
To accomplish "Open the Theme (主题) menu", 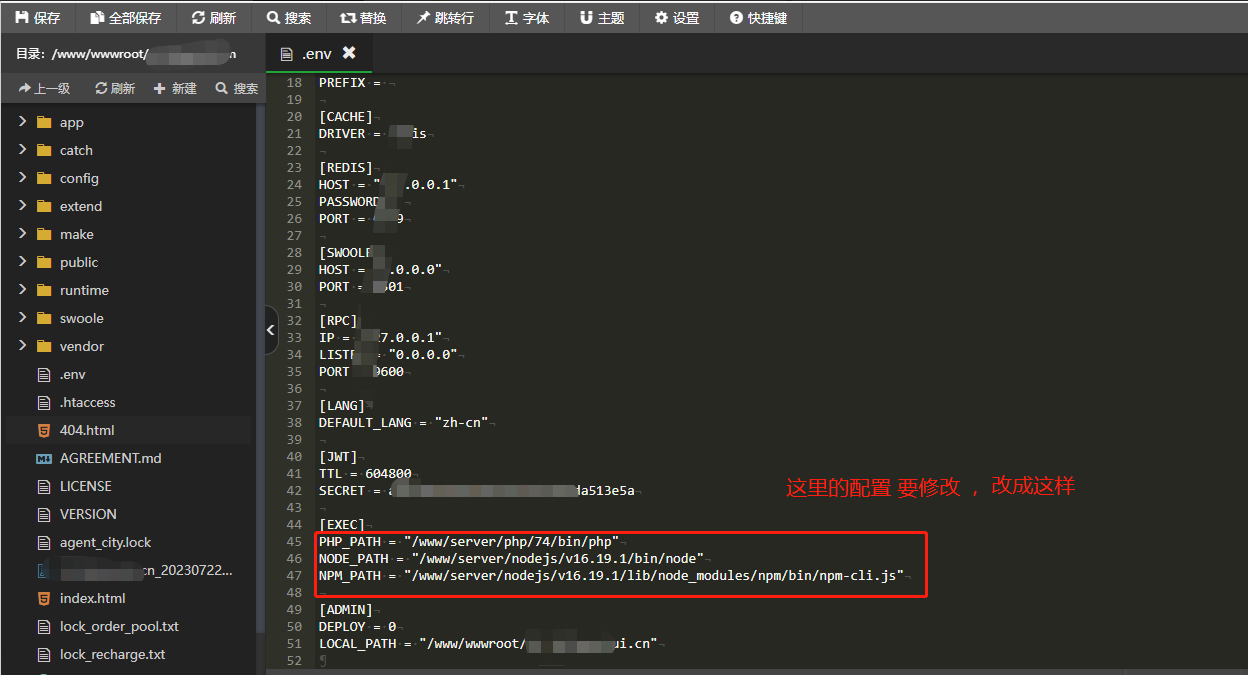I will click(602, 18).
